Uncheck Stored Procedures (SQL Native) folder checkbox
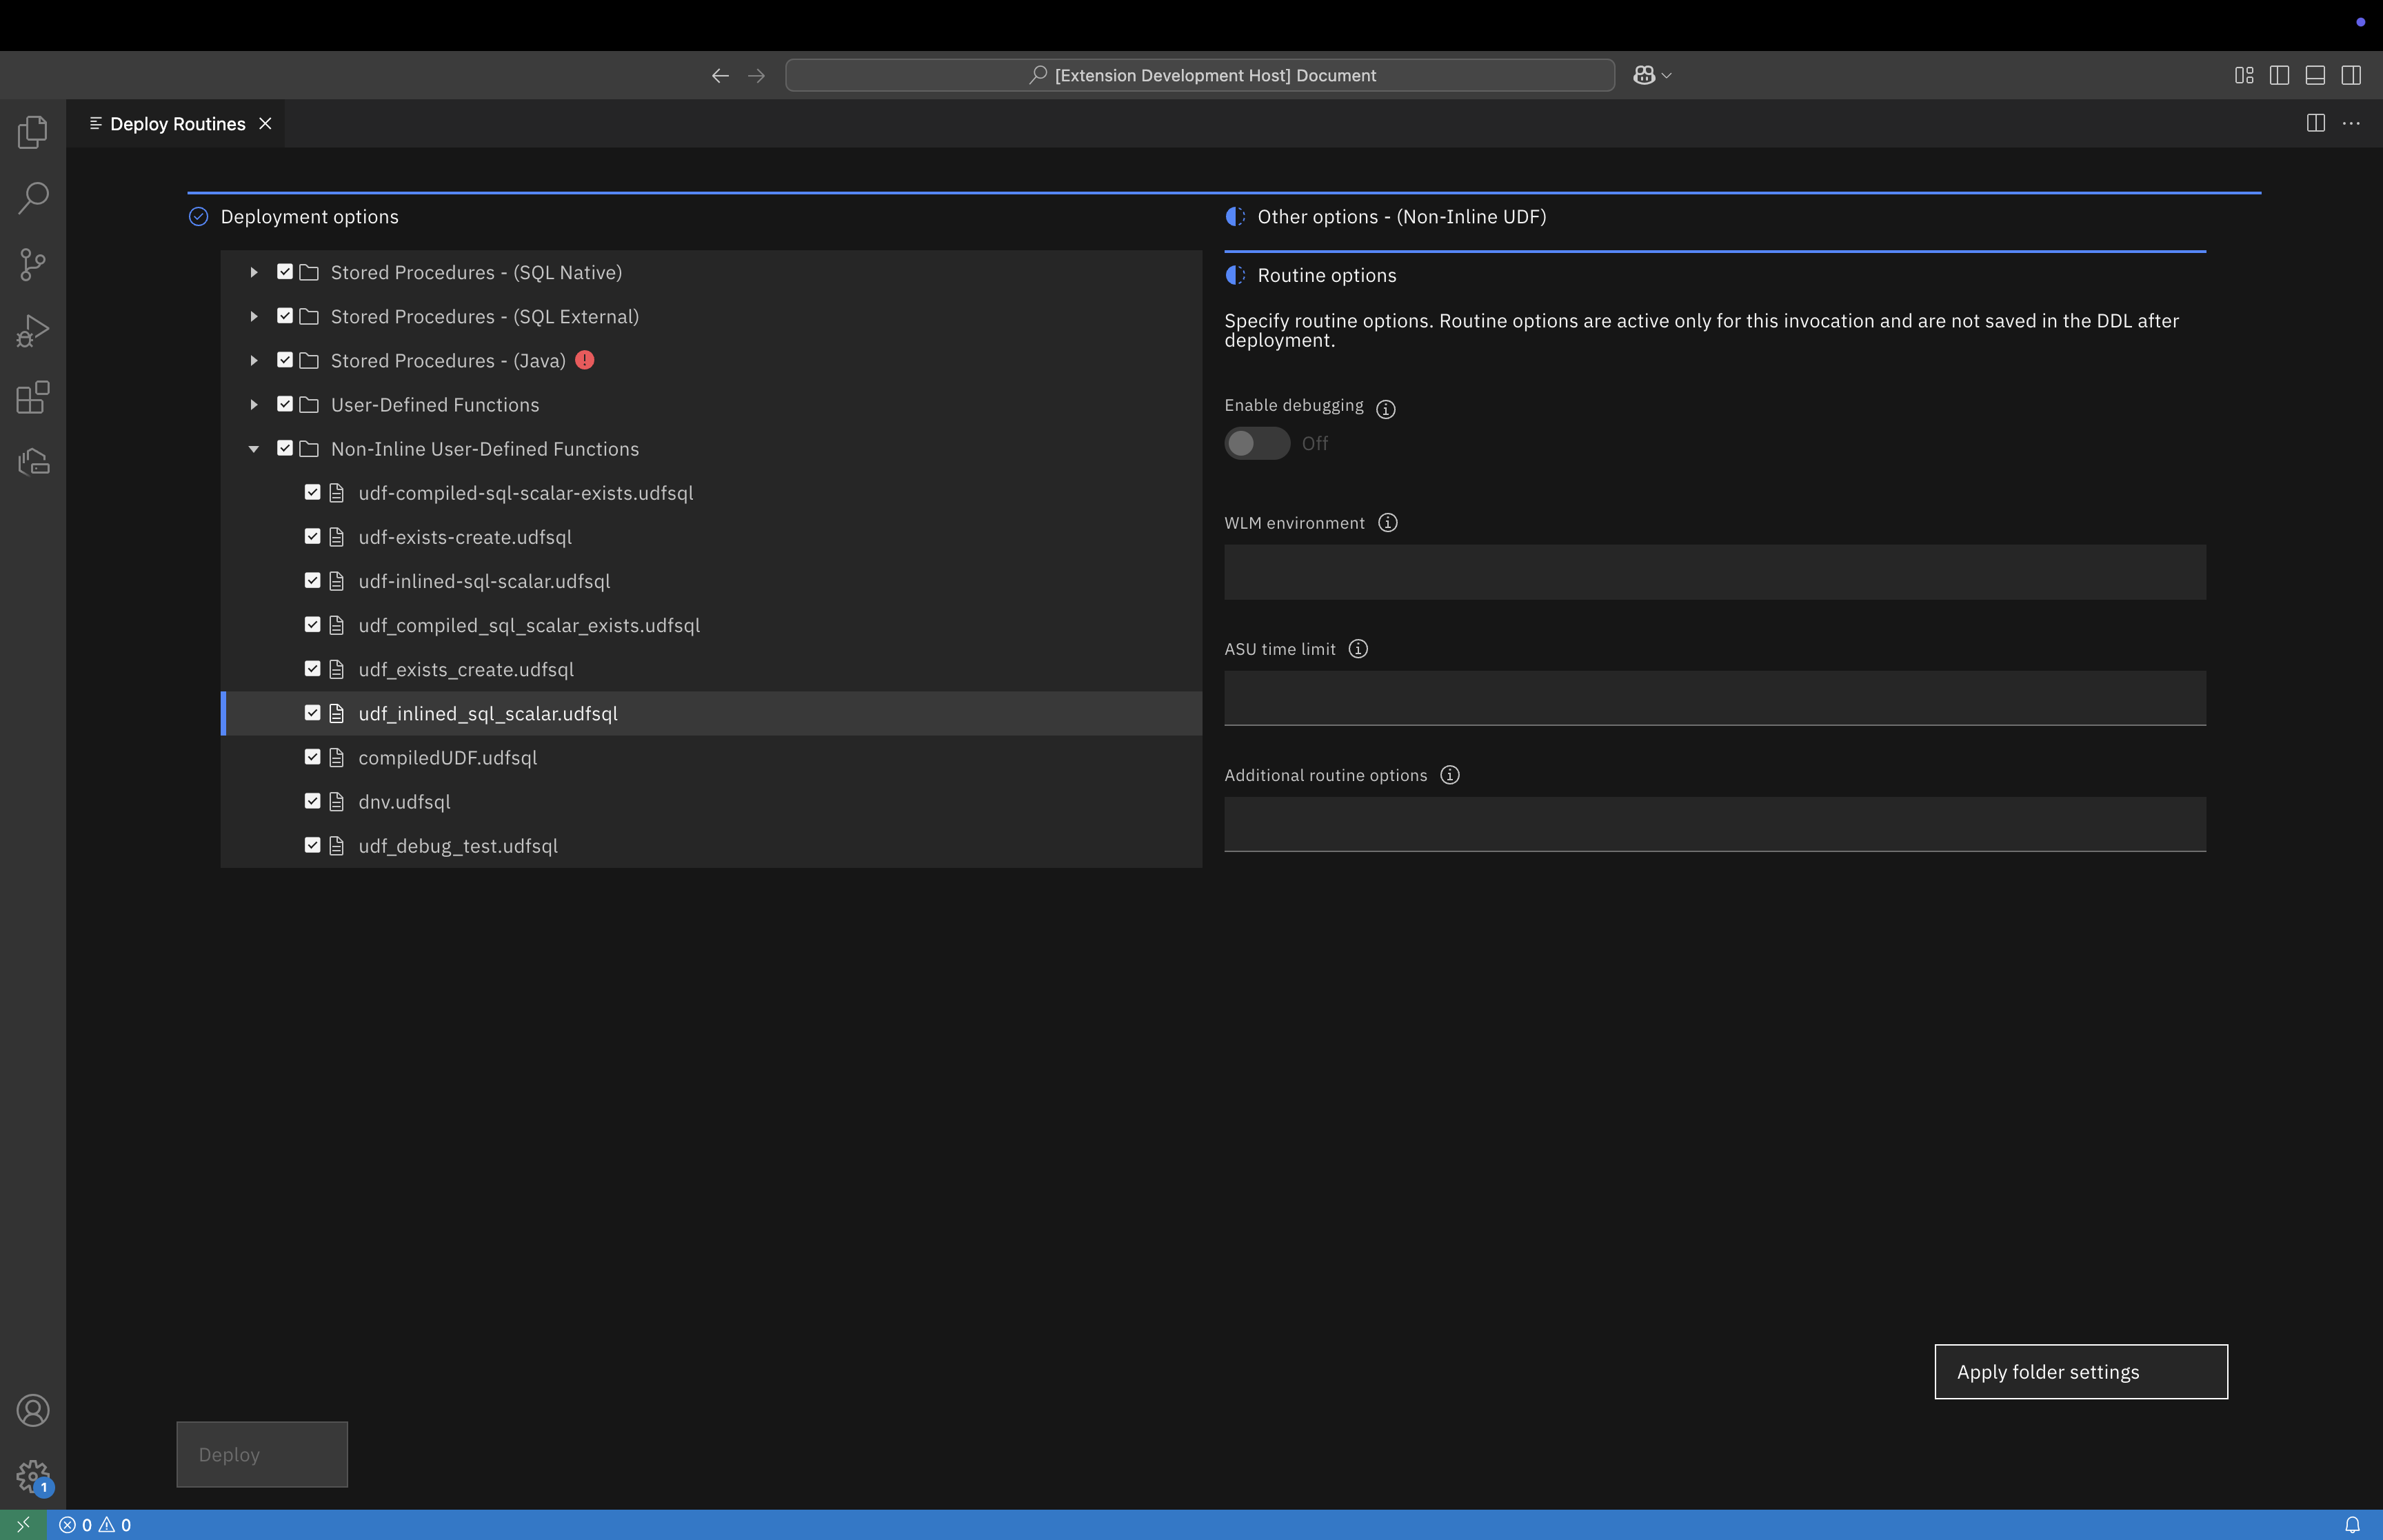This screenshot has height=1540, width=2383. tap(285, 272)
